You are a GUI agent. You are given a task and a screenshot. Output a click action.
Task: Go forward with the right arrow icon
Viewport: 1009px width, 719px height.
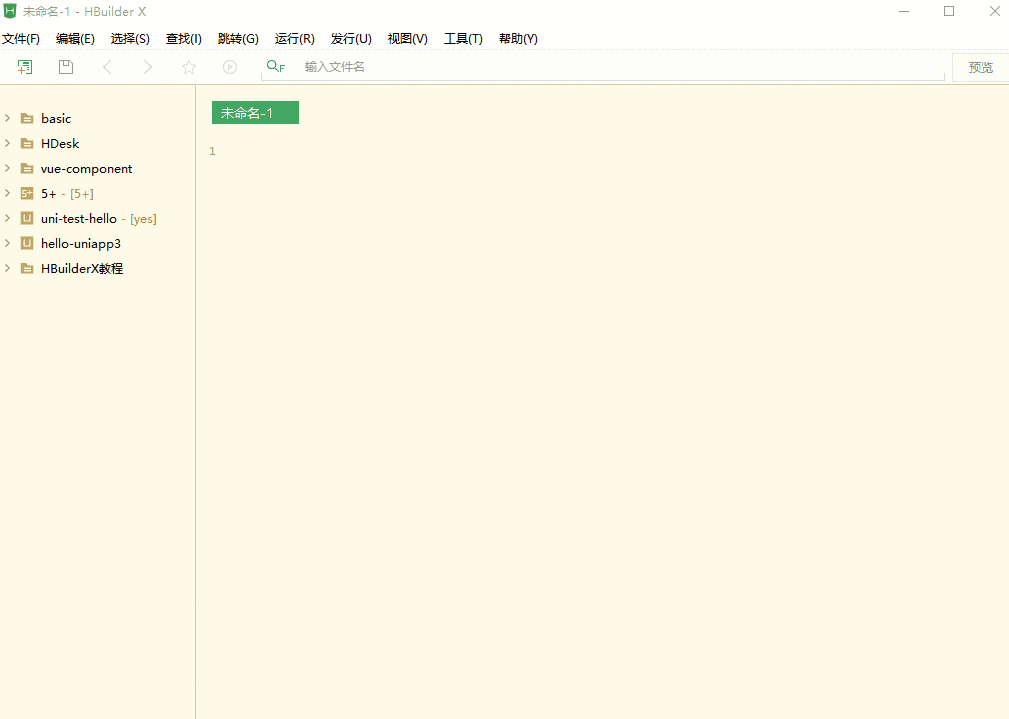[x=148, y=67]
